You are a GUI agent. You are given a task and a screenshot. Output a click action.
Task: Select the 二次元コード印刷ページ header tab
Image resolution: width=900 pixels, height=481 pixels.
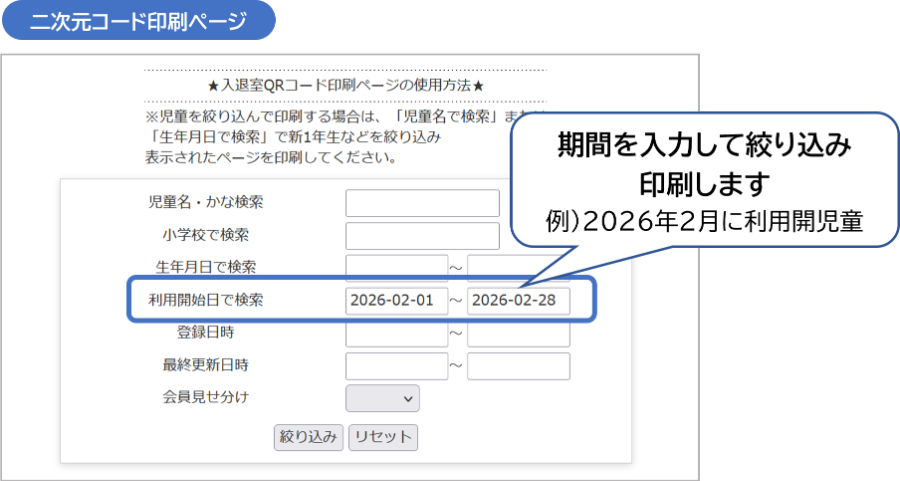pos(138,21)
